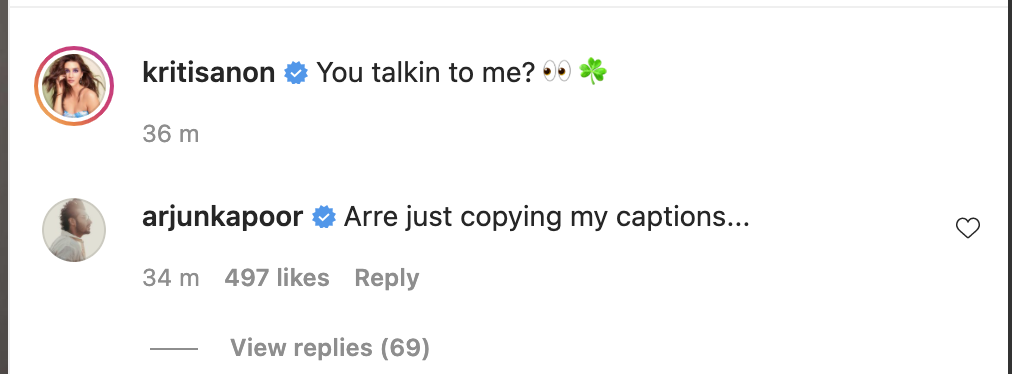The image size is (1012, 374).
Task: Click the verified badge next to kritisanon
Action: coord(296,73)
